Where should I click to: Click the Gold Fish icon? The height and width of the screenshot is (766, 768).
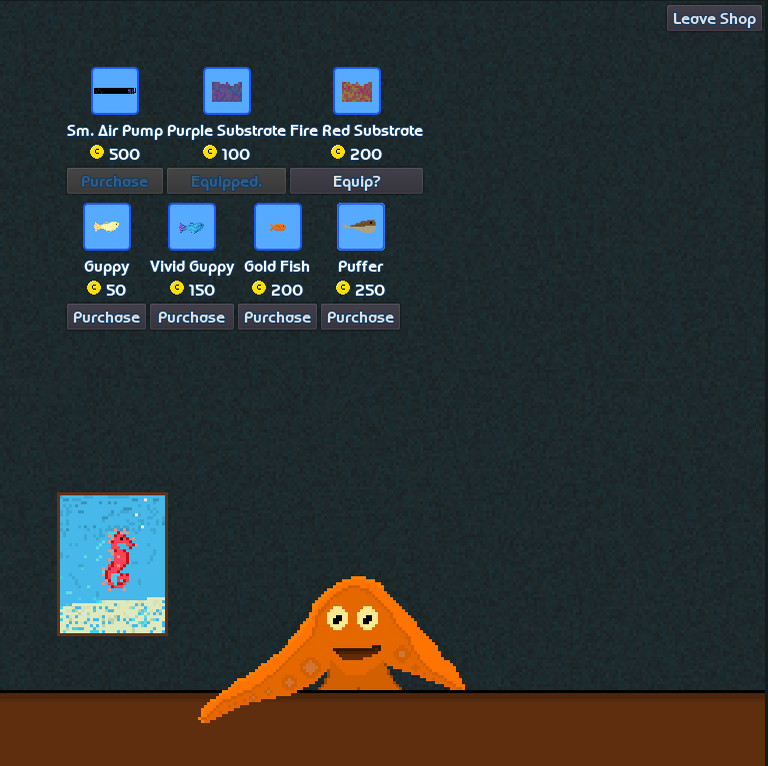(278, 227)
